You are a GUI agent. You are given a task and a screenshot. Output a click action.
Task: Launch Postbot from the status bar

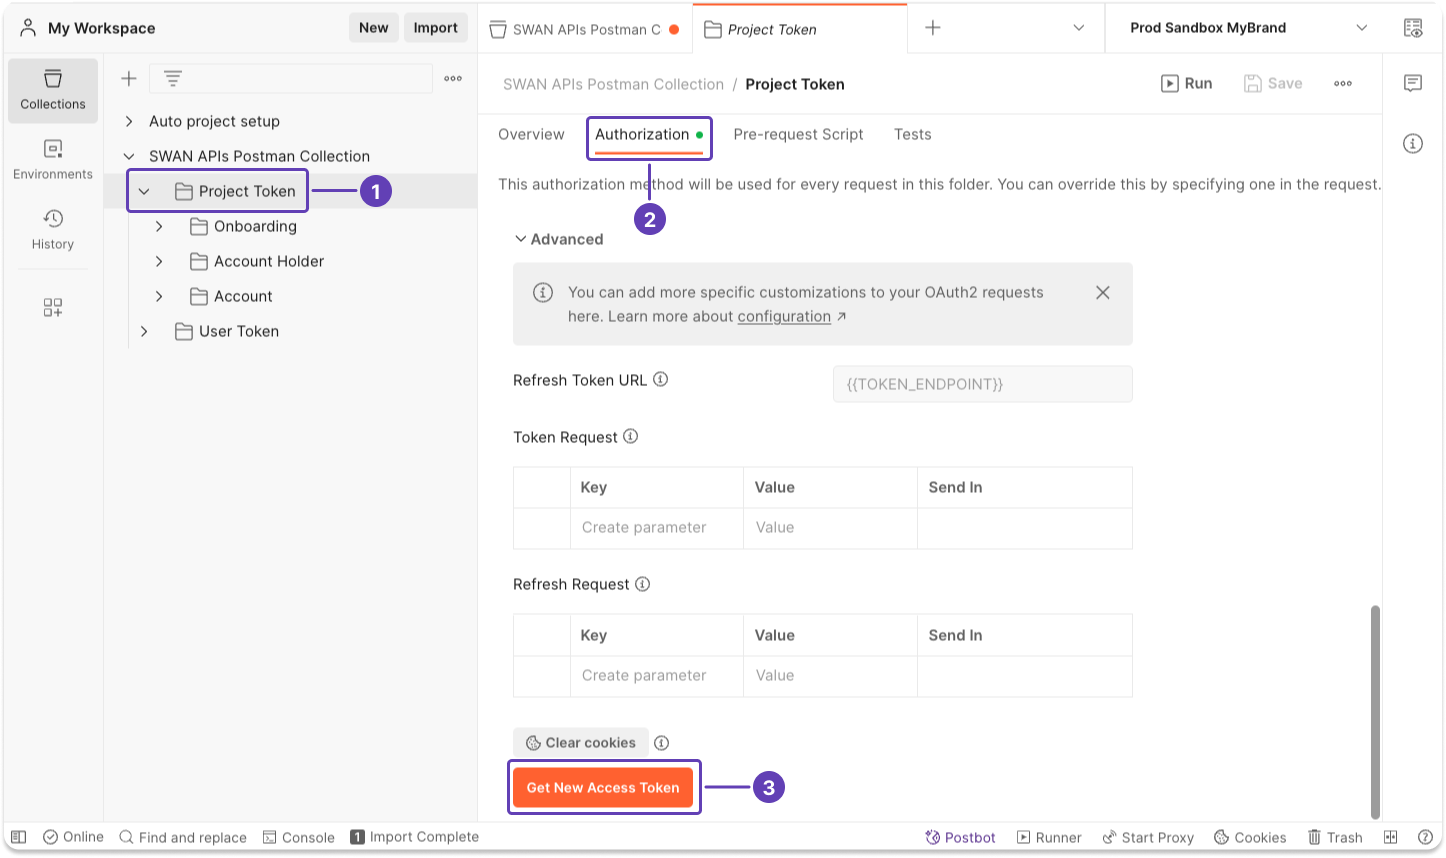coord(959,837)
